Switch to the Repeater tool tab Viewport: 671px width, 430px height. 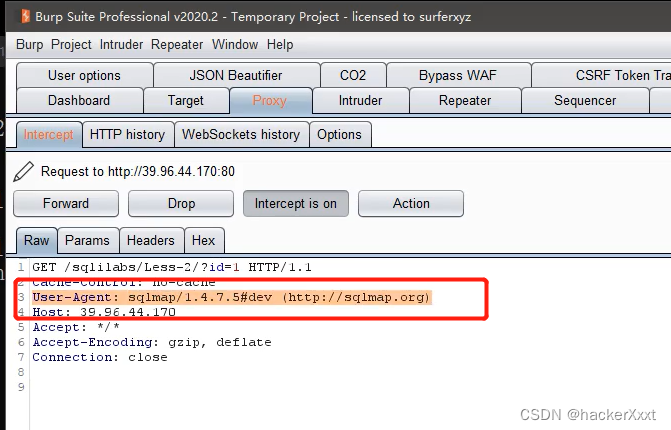[x=465, y=101]
